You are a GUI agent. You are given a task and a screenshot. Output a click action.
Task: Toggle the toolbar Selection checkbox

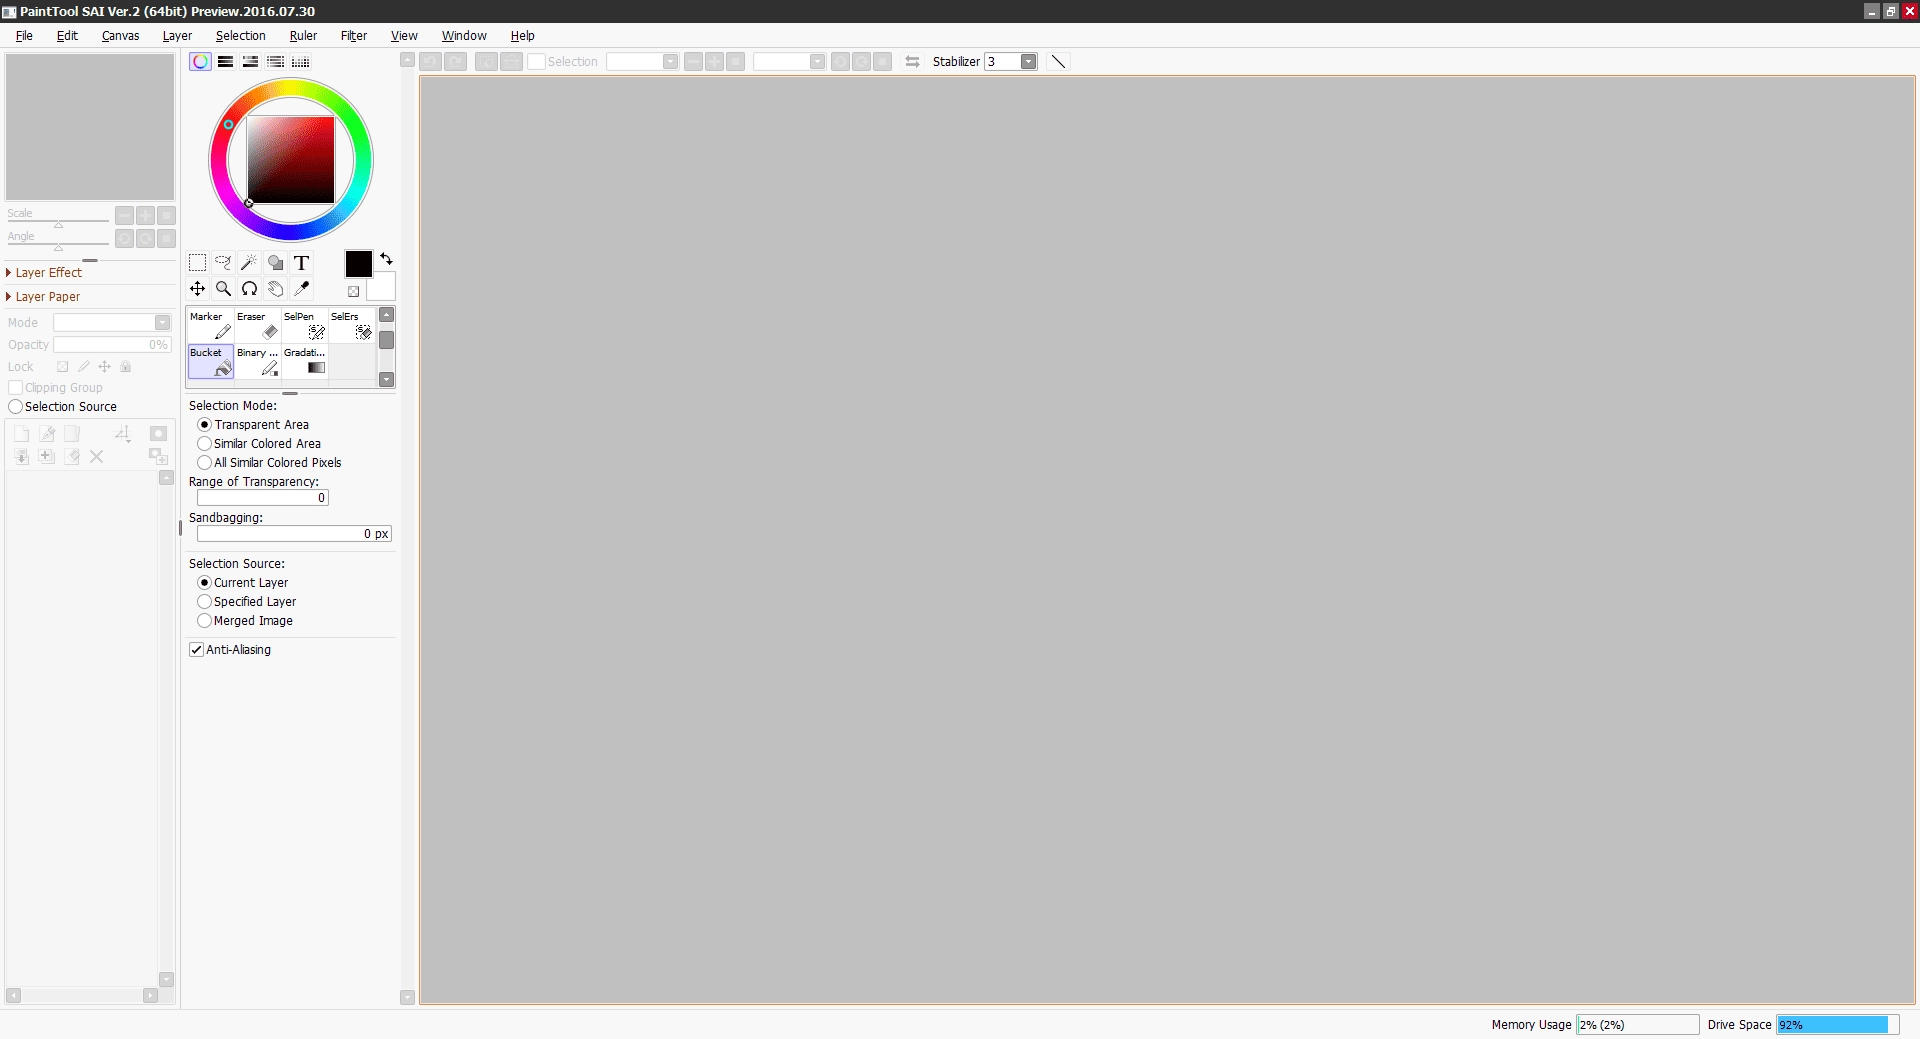point(537,62)
